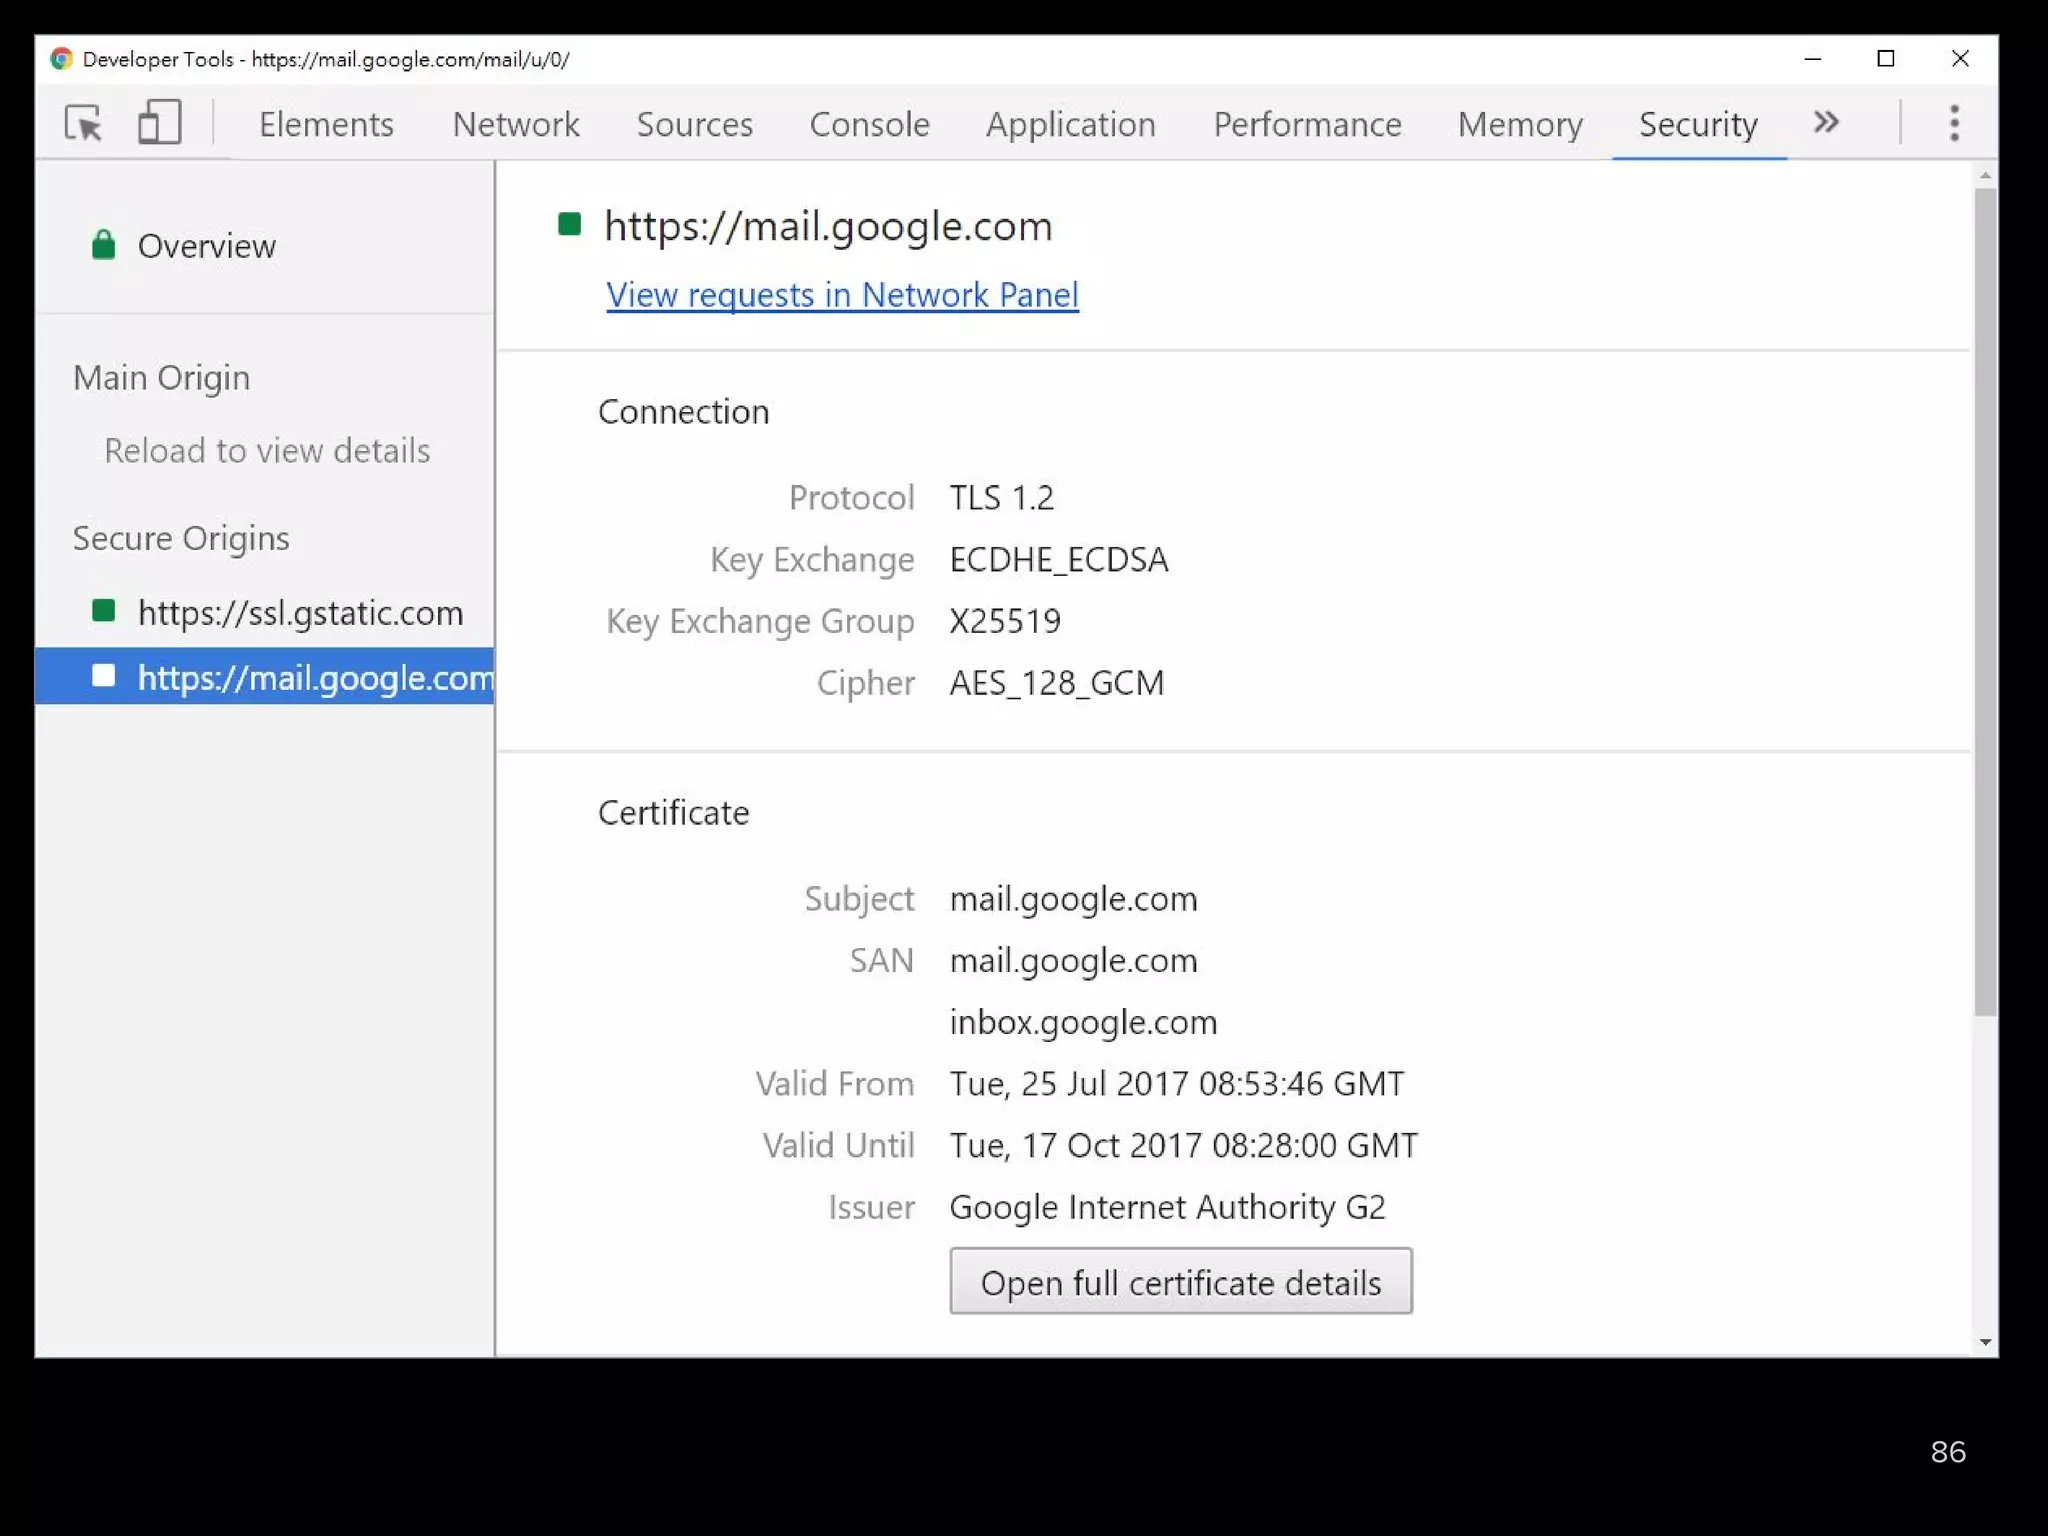Click the Subject value mail.google.com

coord(1073,899)
